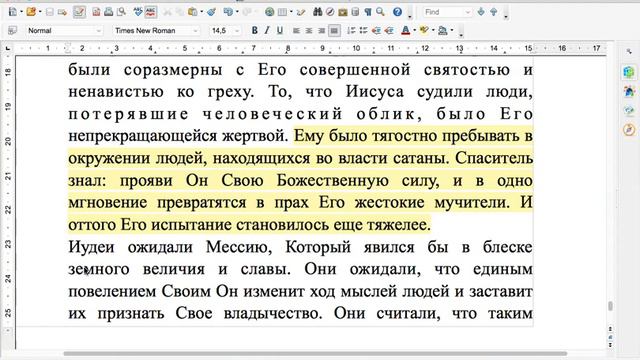
Task: Click the horizontal scrollbar at the bottom
Action: 315,353
